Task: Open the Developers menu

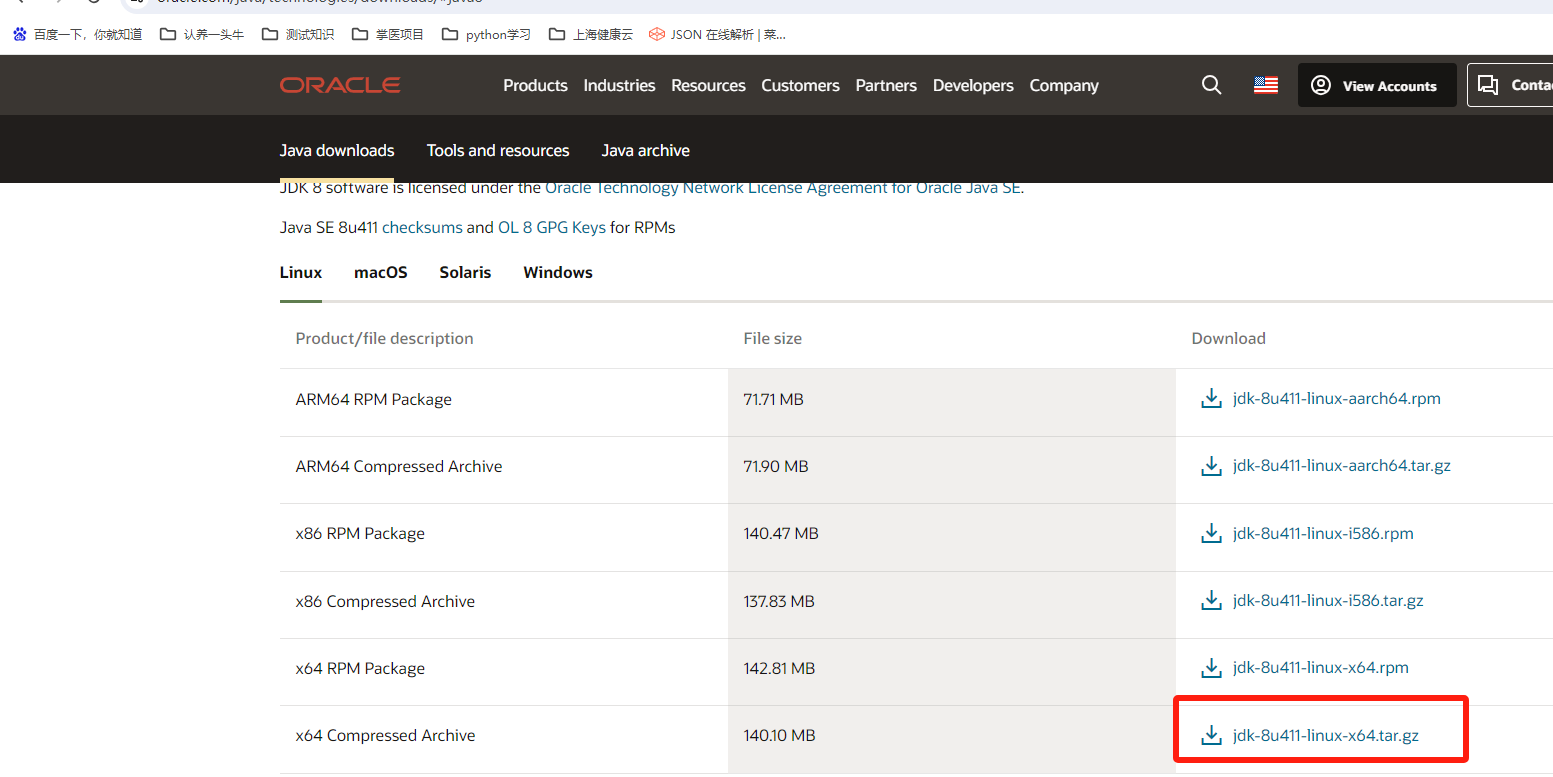Action: click(x=973, y=86)
